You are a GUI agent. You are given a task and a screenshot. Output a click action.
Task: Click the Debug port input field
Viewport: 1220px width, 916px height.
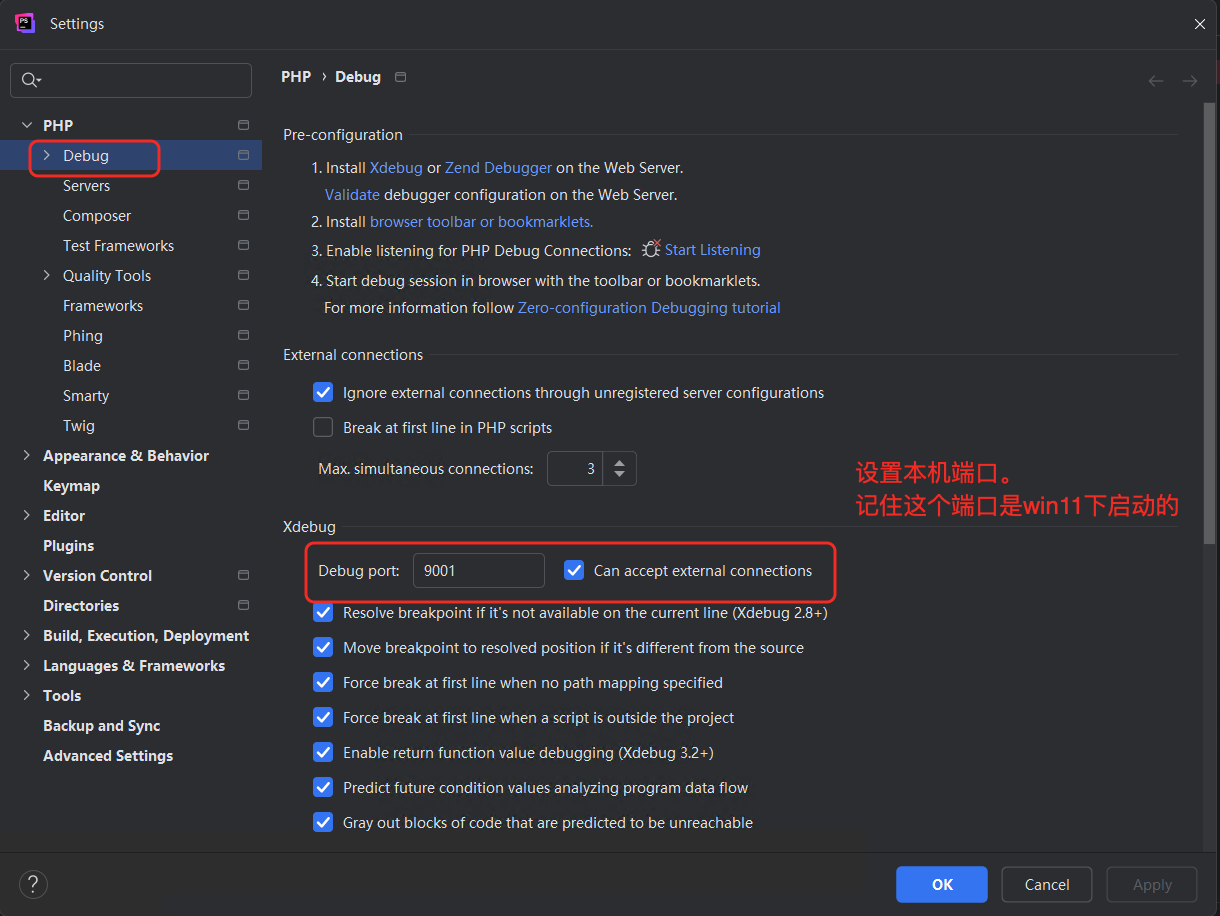point(478,570)
